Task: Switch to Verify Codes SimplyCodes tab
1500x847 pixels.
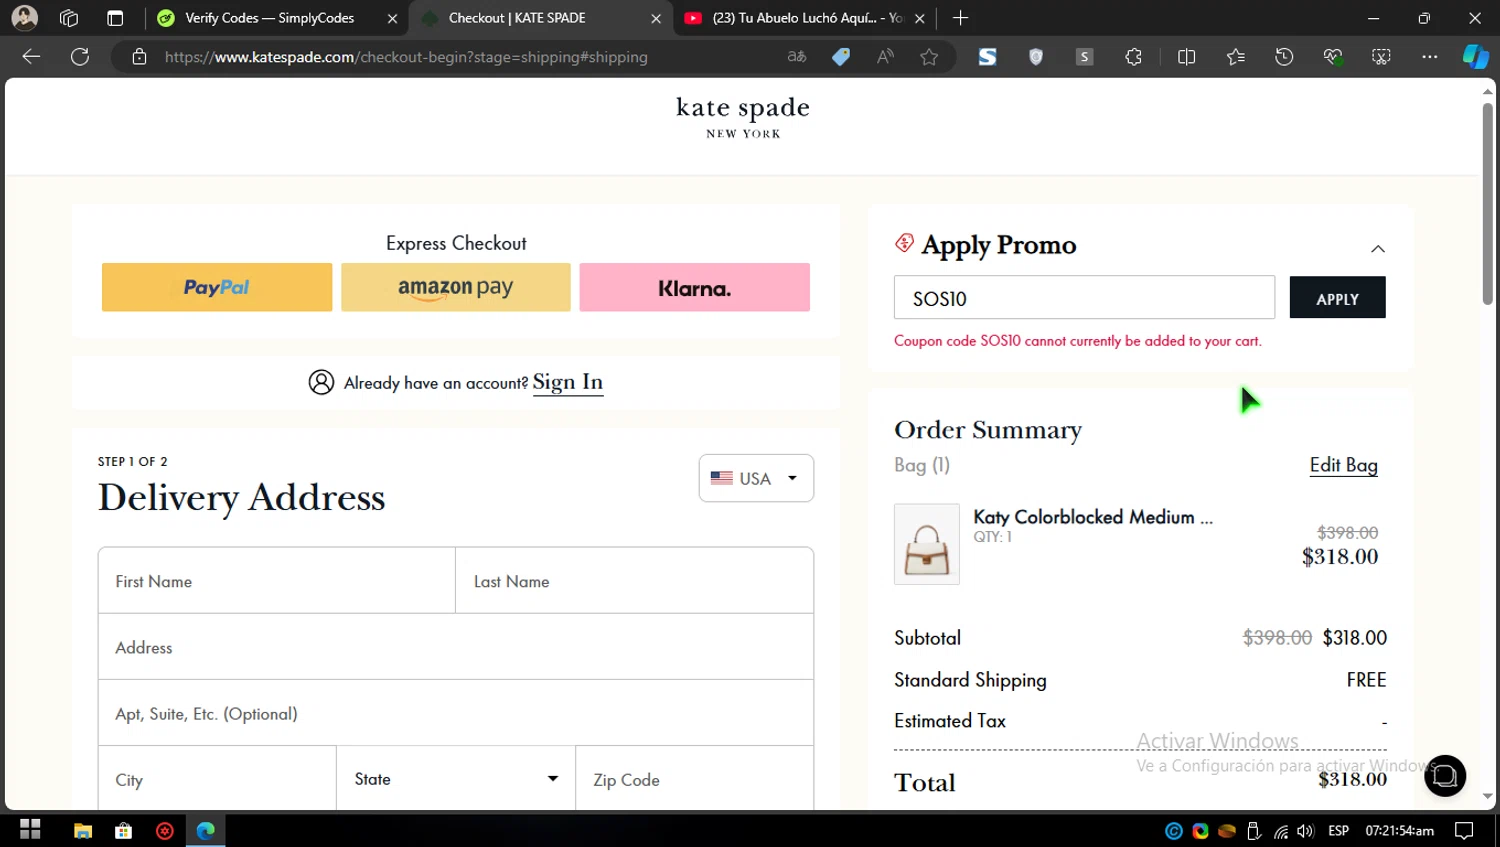Action: point(269,18)
